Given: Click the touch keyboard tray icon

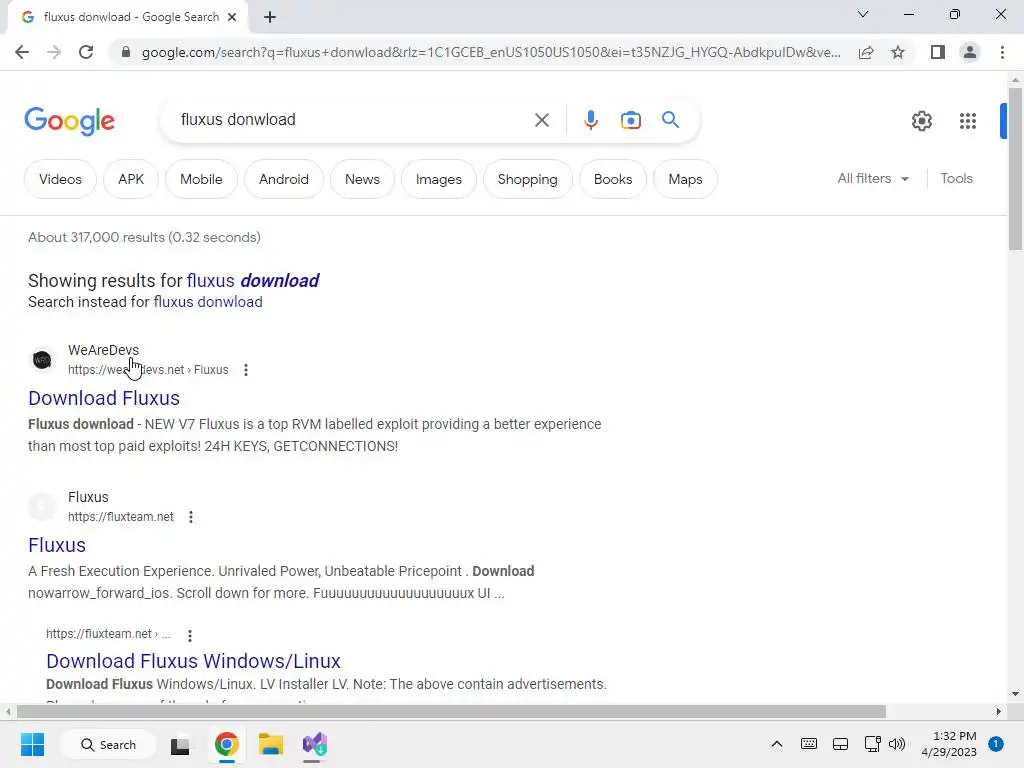Looking at the screenshot, I should point(808,744).
